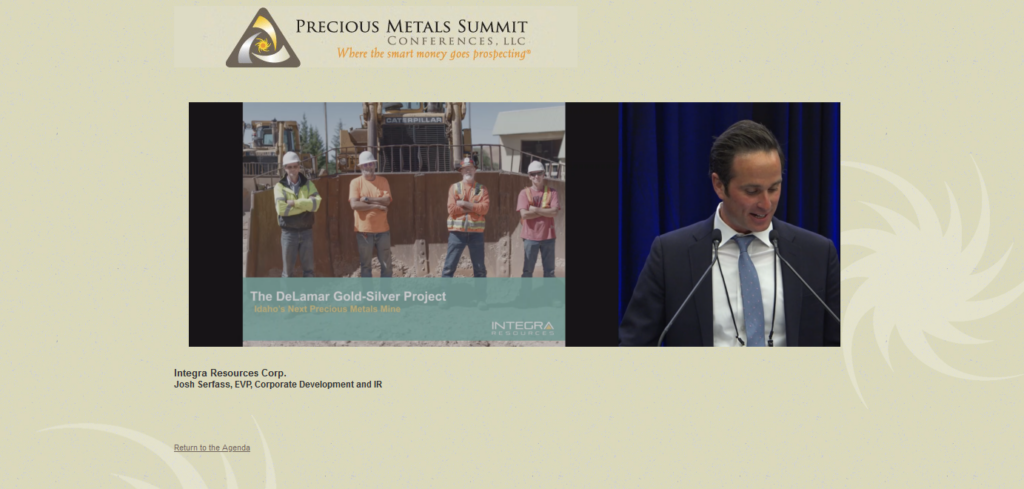Open the Return to the Agenda link

coord(212,448)
